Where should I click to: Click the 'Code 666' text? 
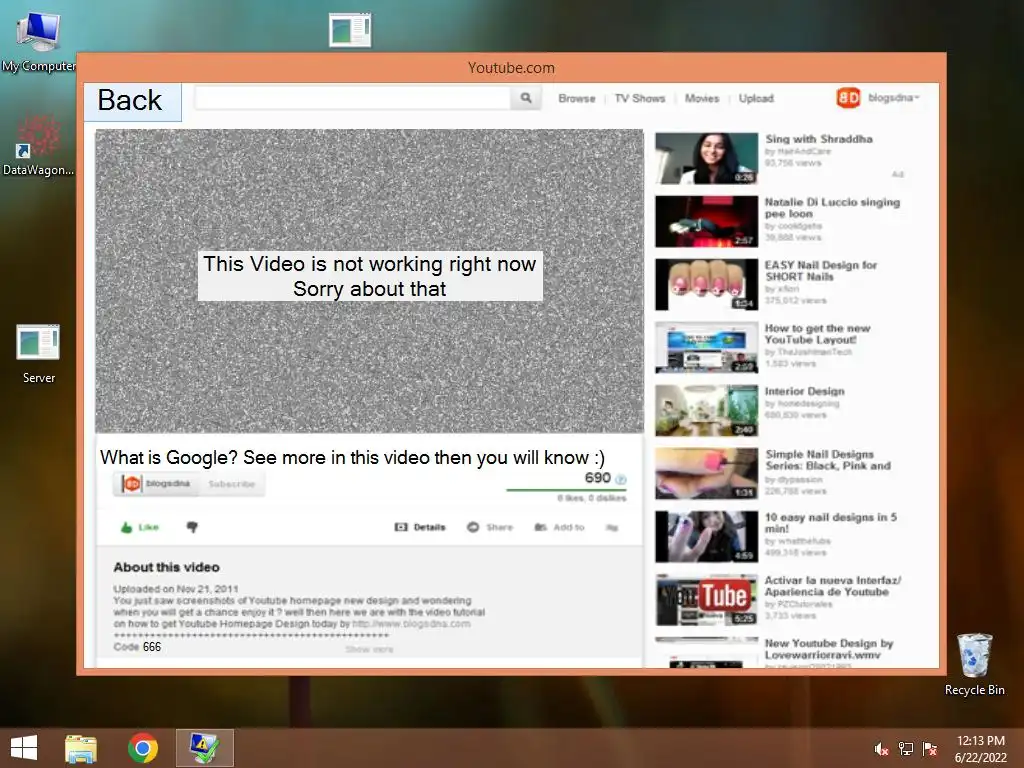pos(137,647)
